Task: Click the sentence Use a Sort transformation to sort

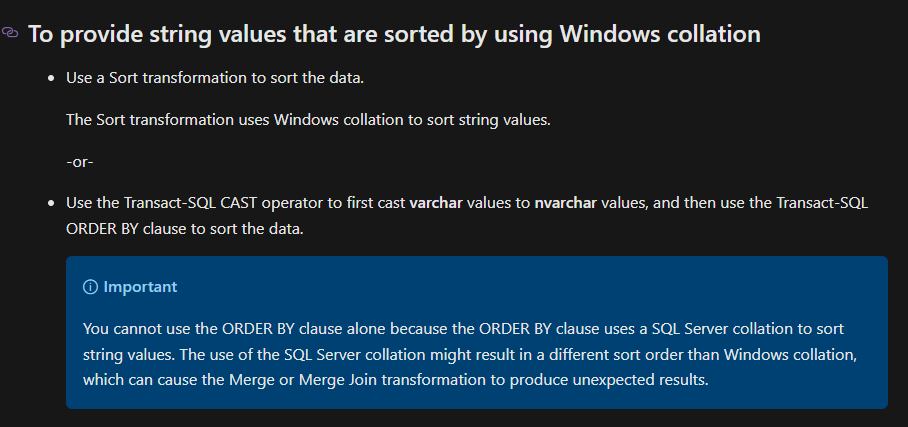Action: click(215, 78)
